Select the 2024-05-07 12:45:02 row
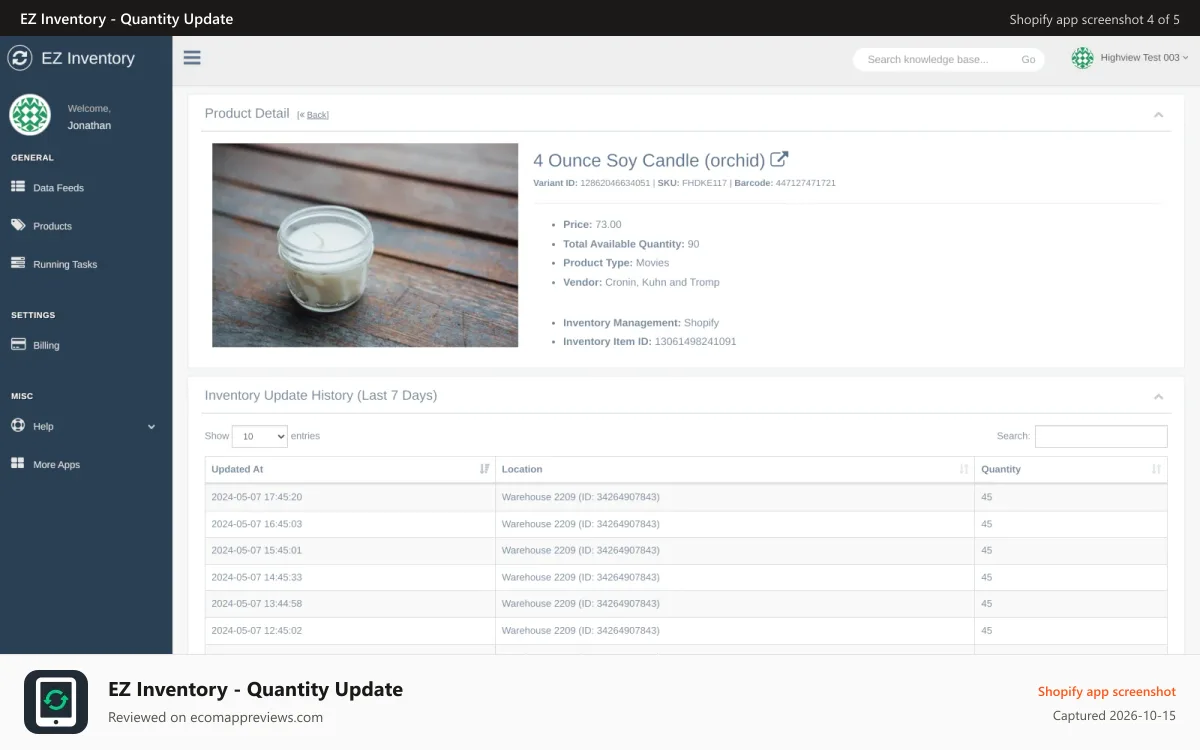1200x750 pixels. pos(686,631)
